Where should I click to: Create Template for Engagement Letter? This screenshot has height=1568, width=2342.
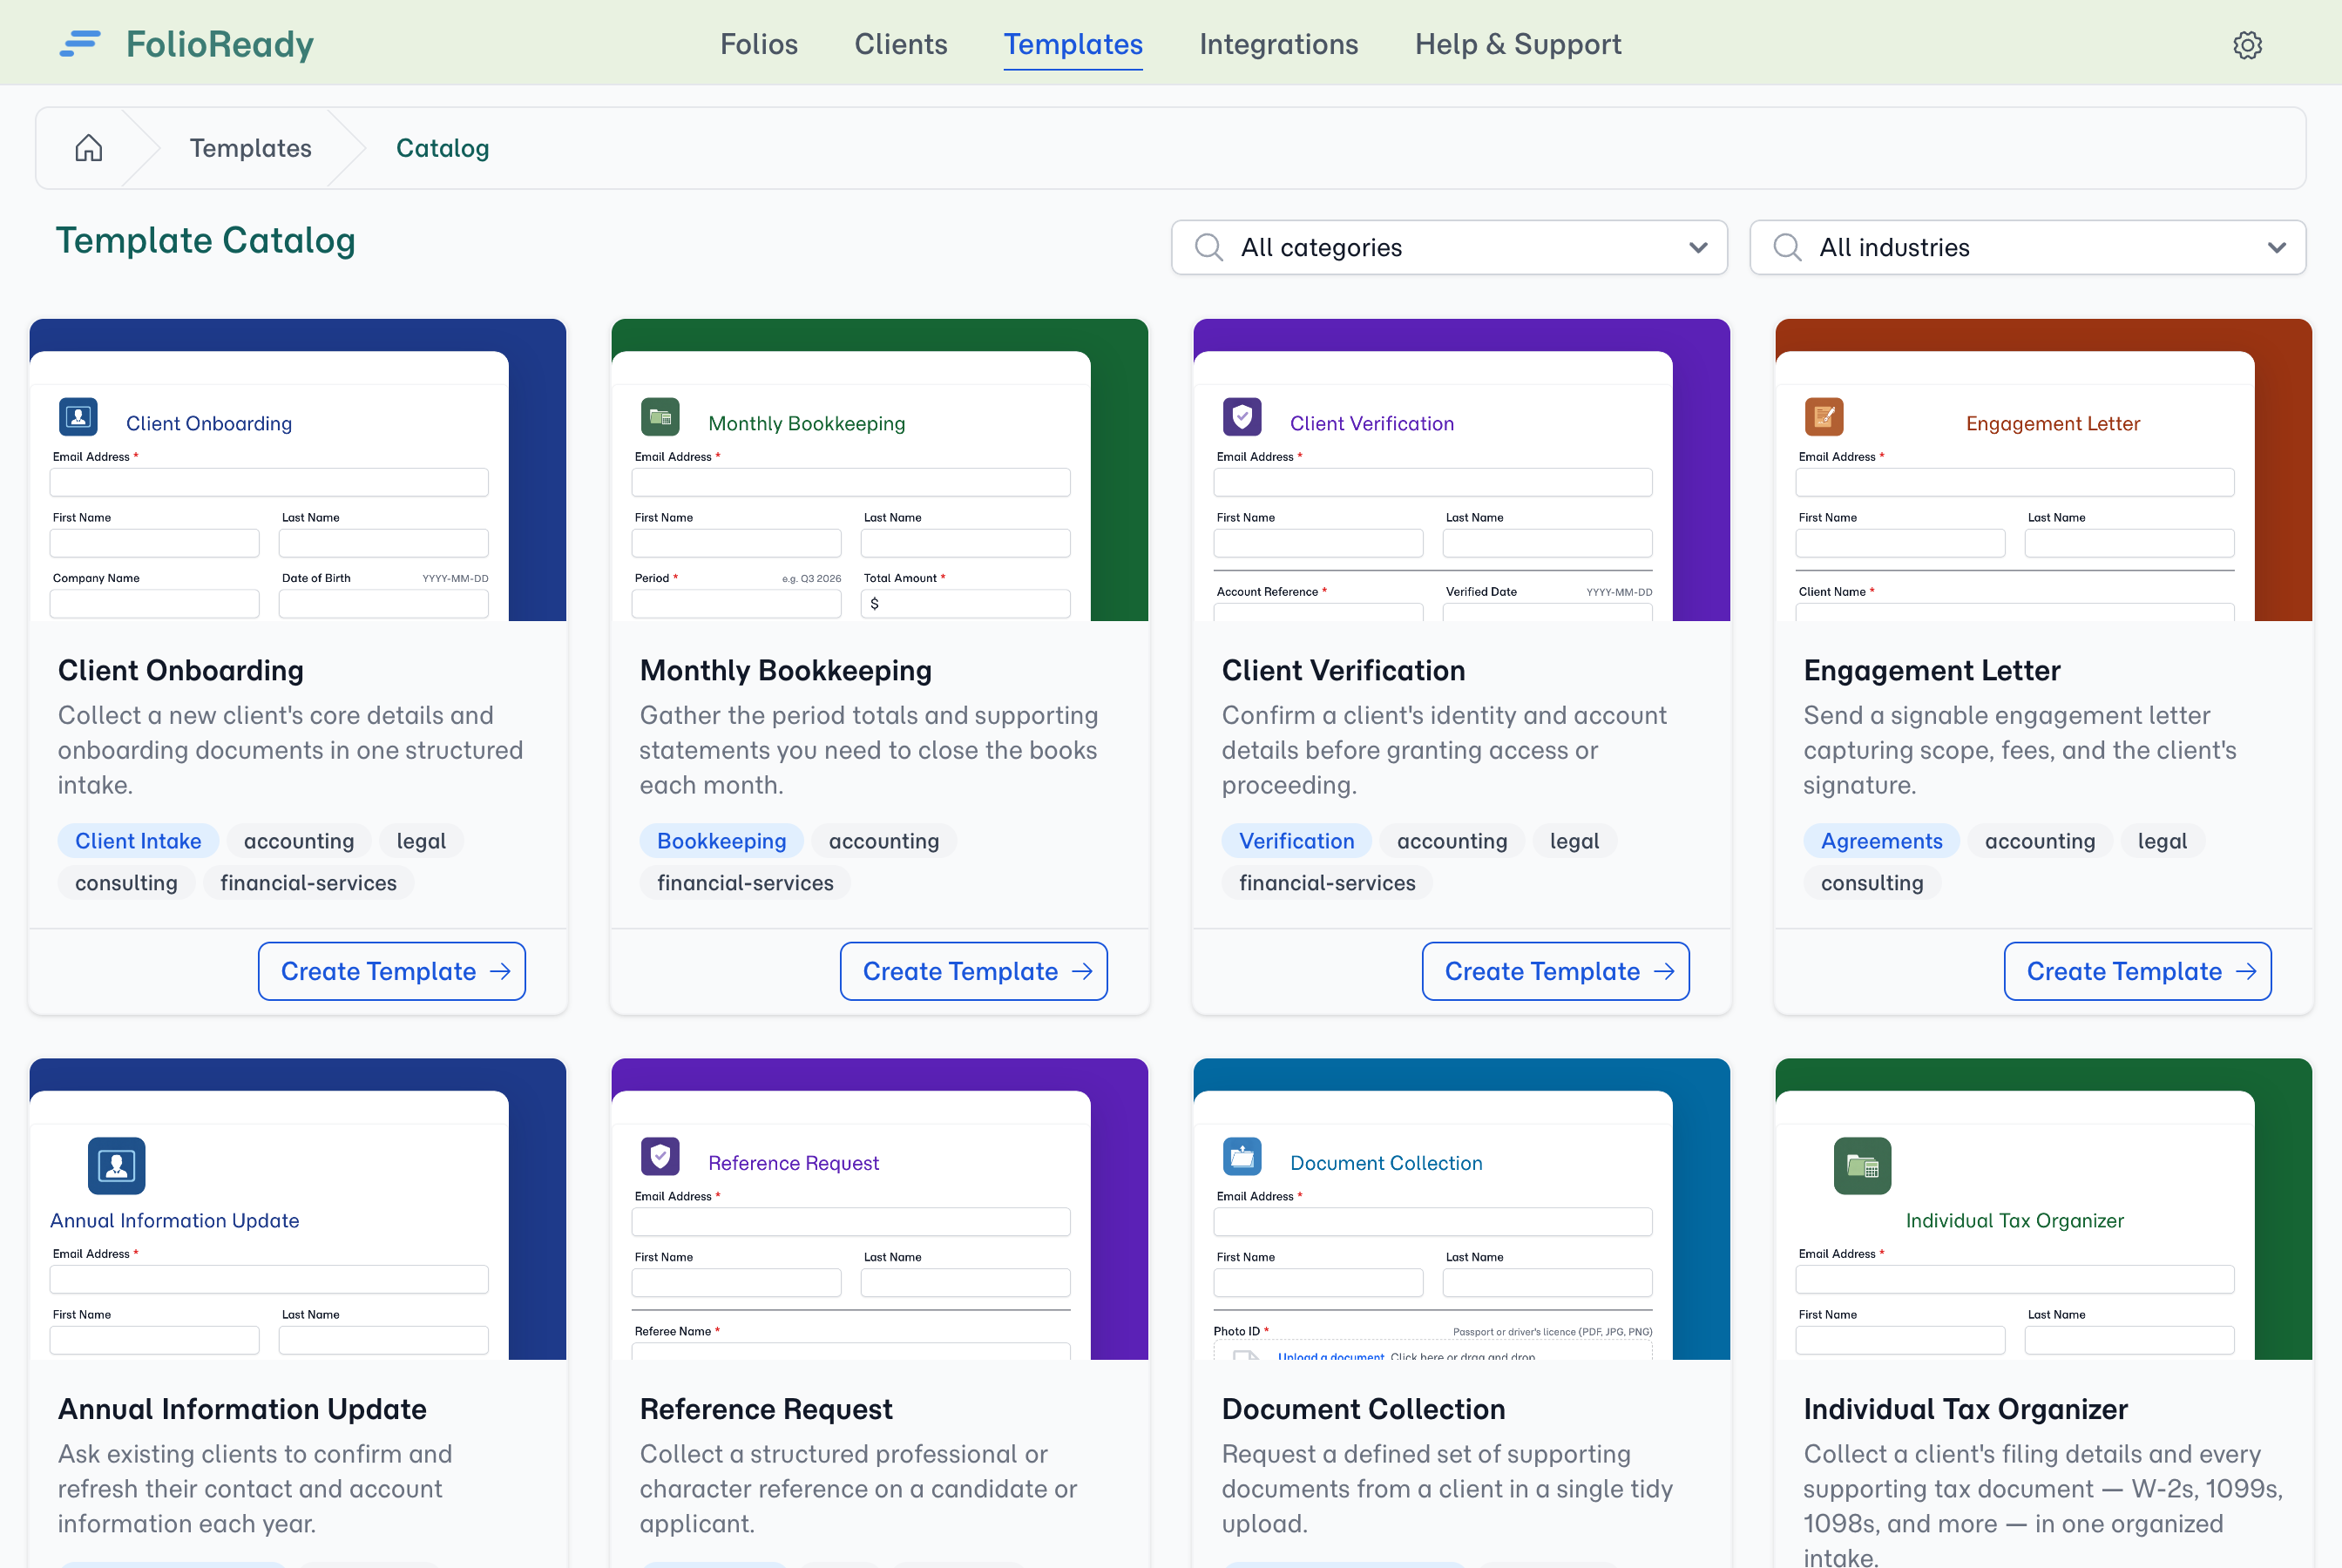2138,971
